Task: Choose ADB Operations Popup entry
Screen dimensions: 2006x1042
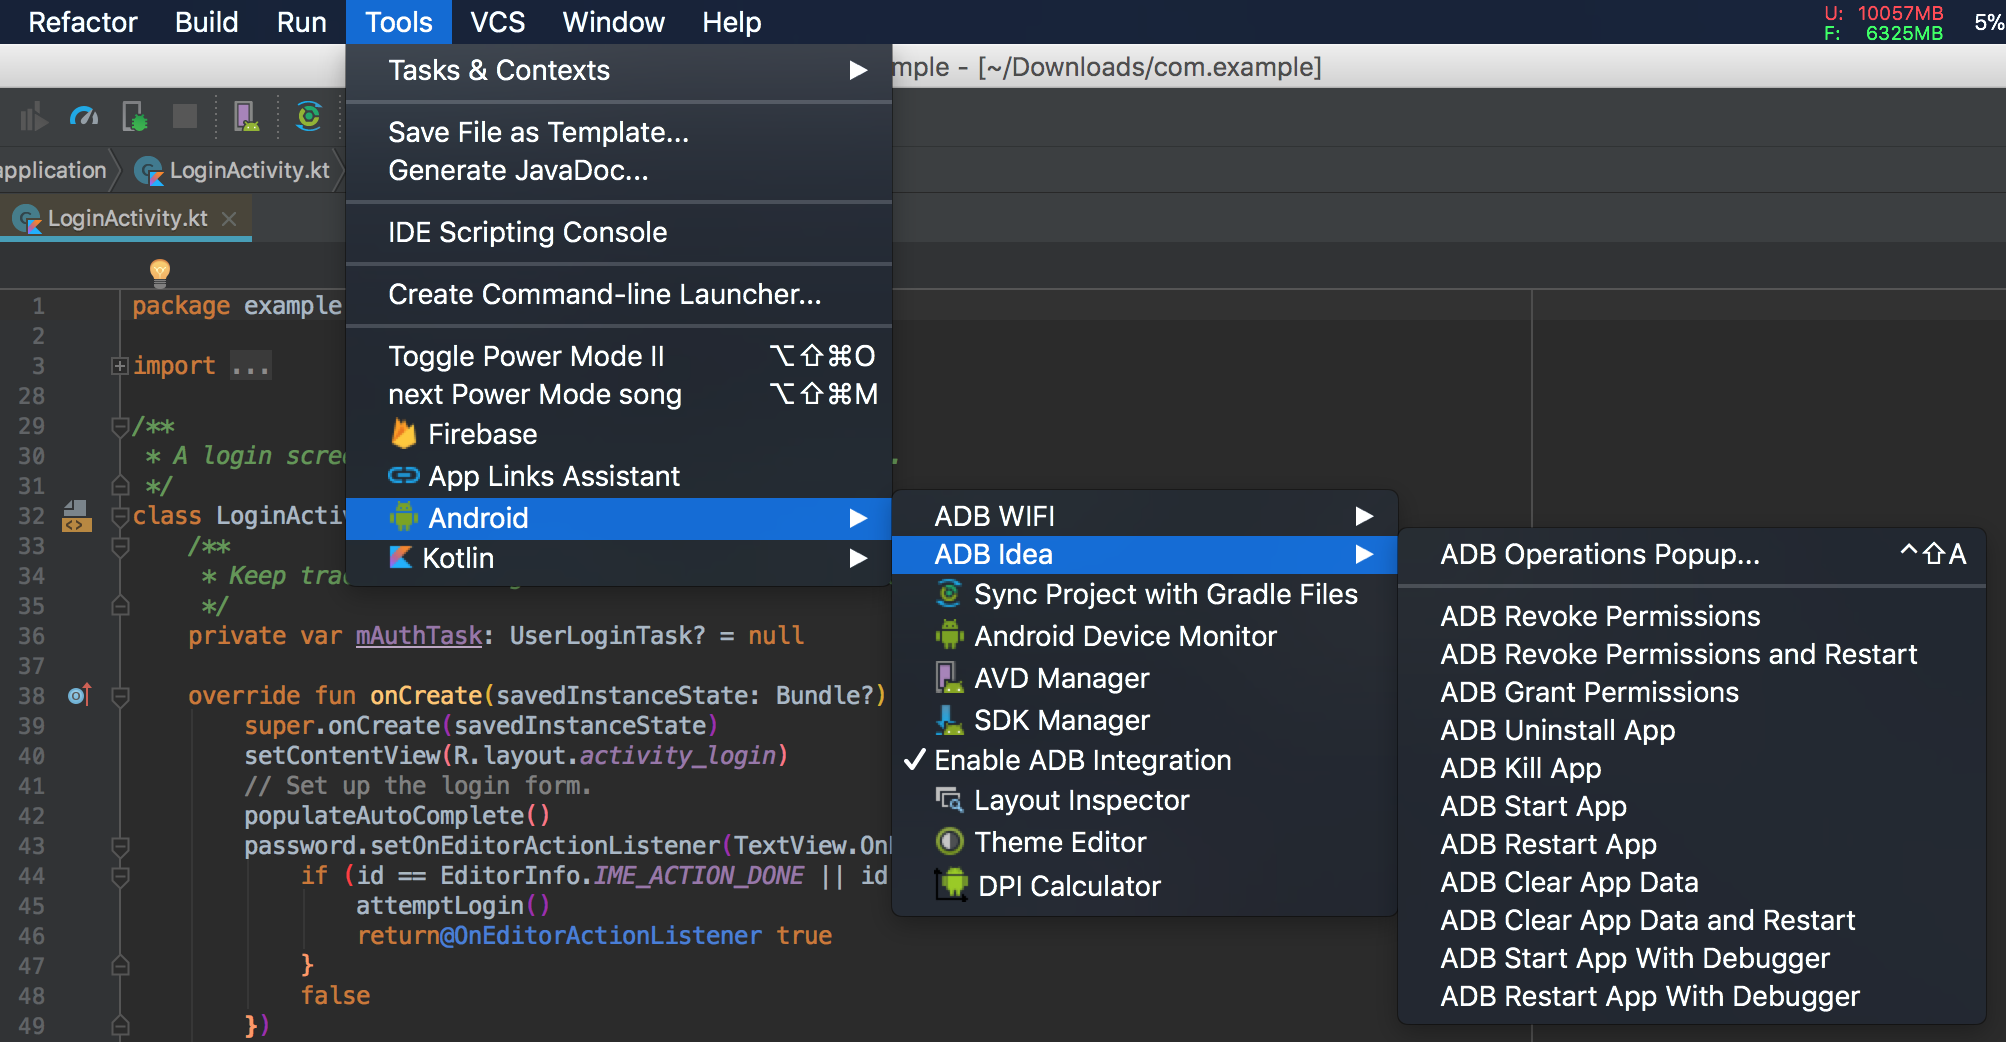Action: (x=1599, y=554)
